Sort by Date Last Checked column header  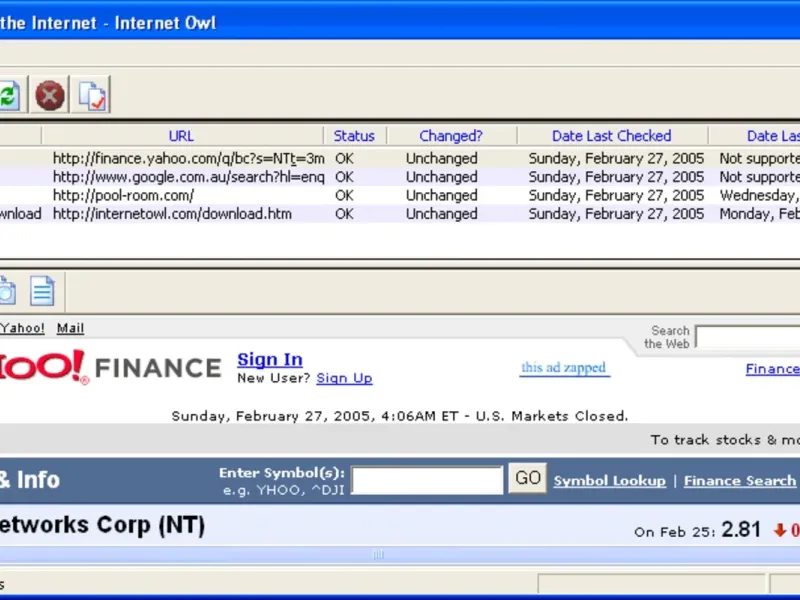612,136
